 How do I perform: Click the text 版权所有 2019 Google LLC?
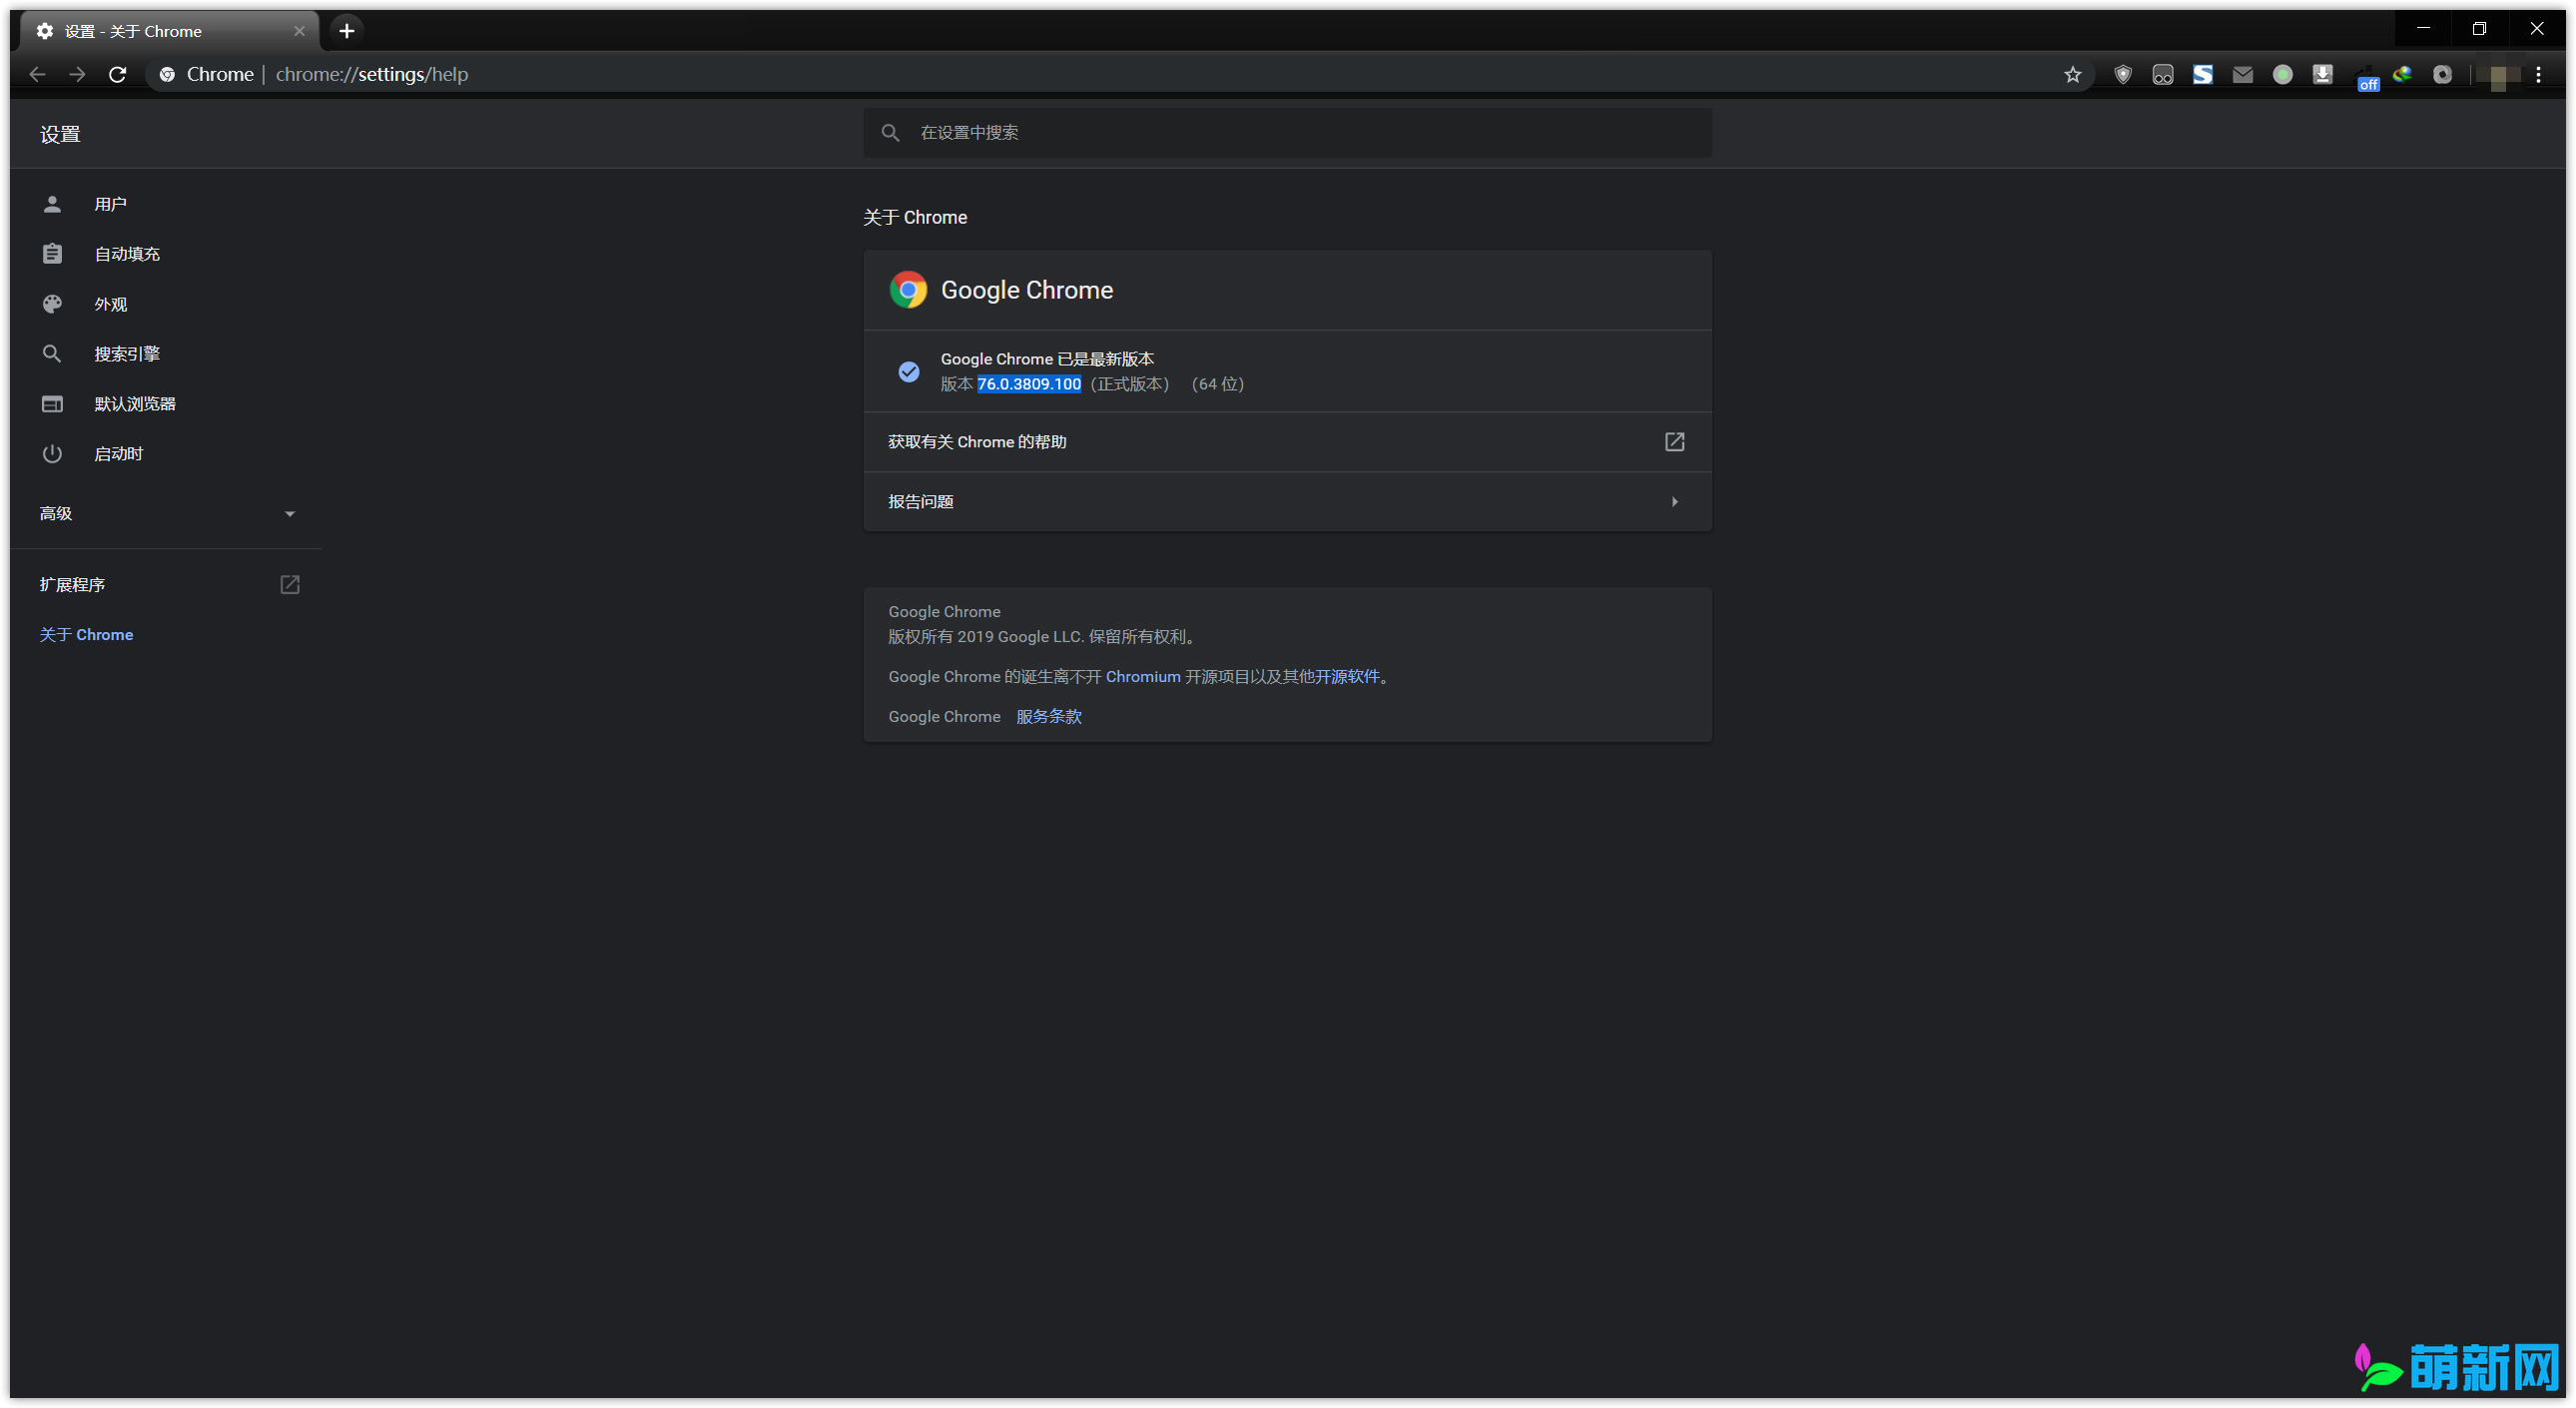coord(986,637)
